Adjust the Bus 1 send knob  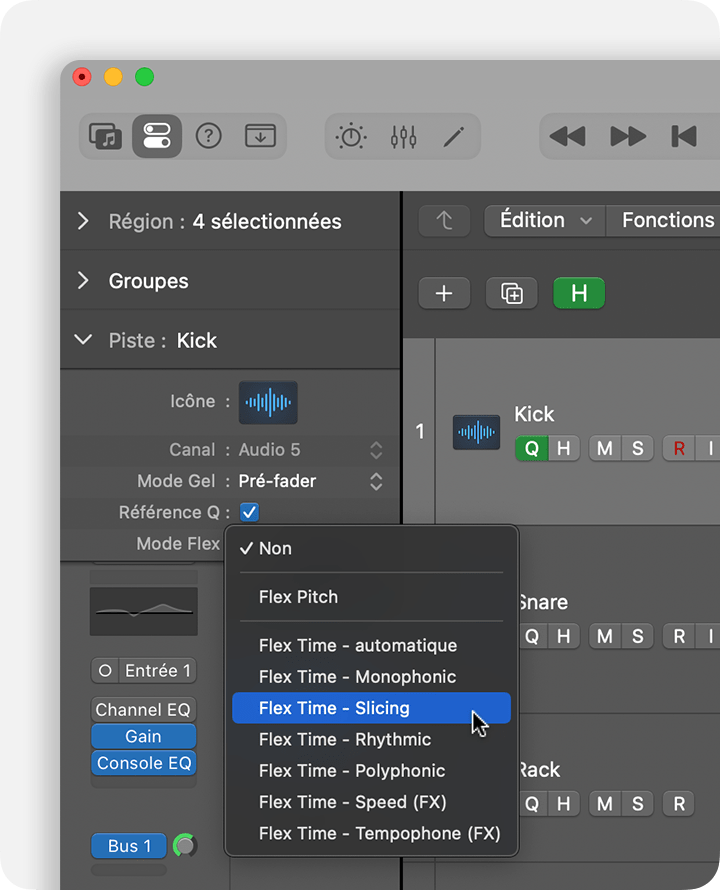click(184, 846)
